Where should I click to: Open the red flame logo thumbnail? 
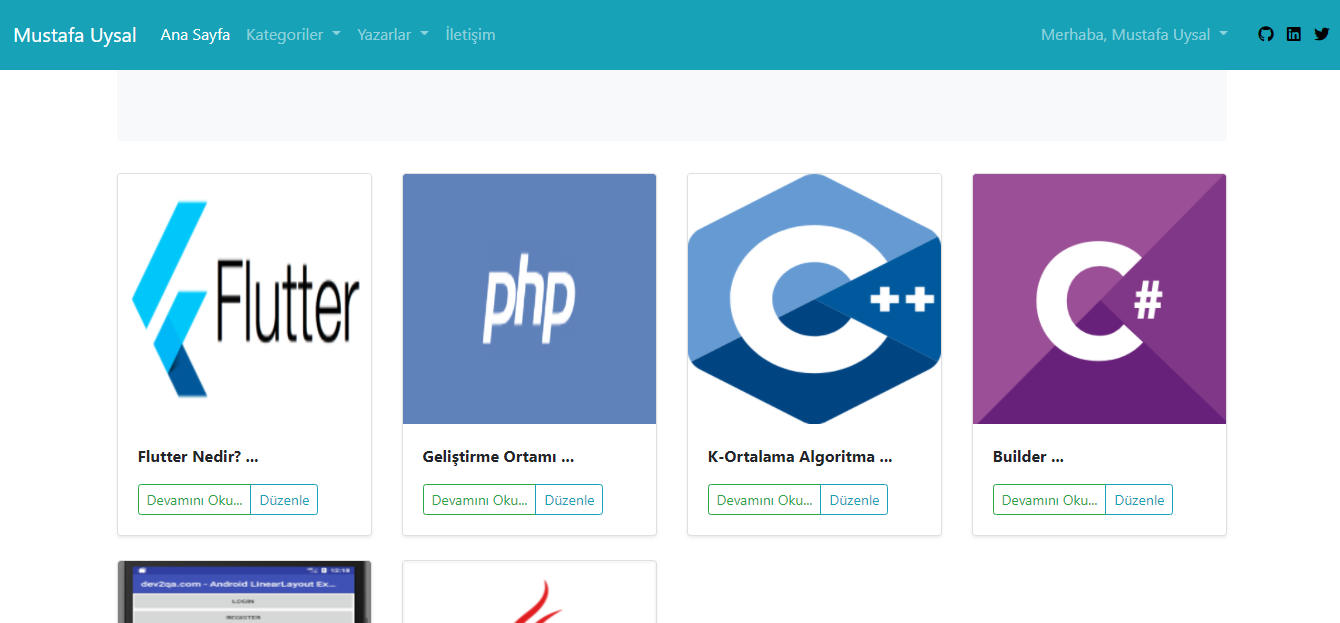coord(530,592)
